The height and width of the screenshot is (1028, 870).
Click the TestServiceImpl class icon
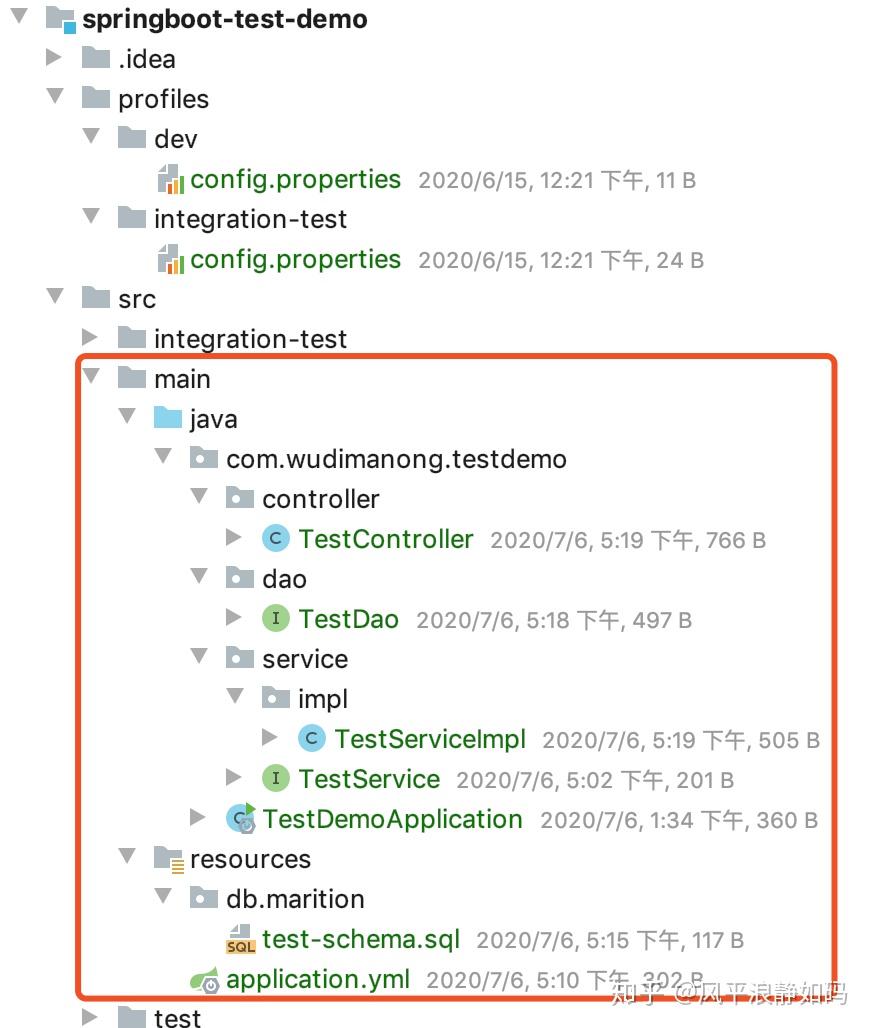(311, 739)
